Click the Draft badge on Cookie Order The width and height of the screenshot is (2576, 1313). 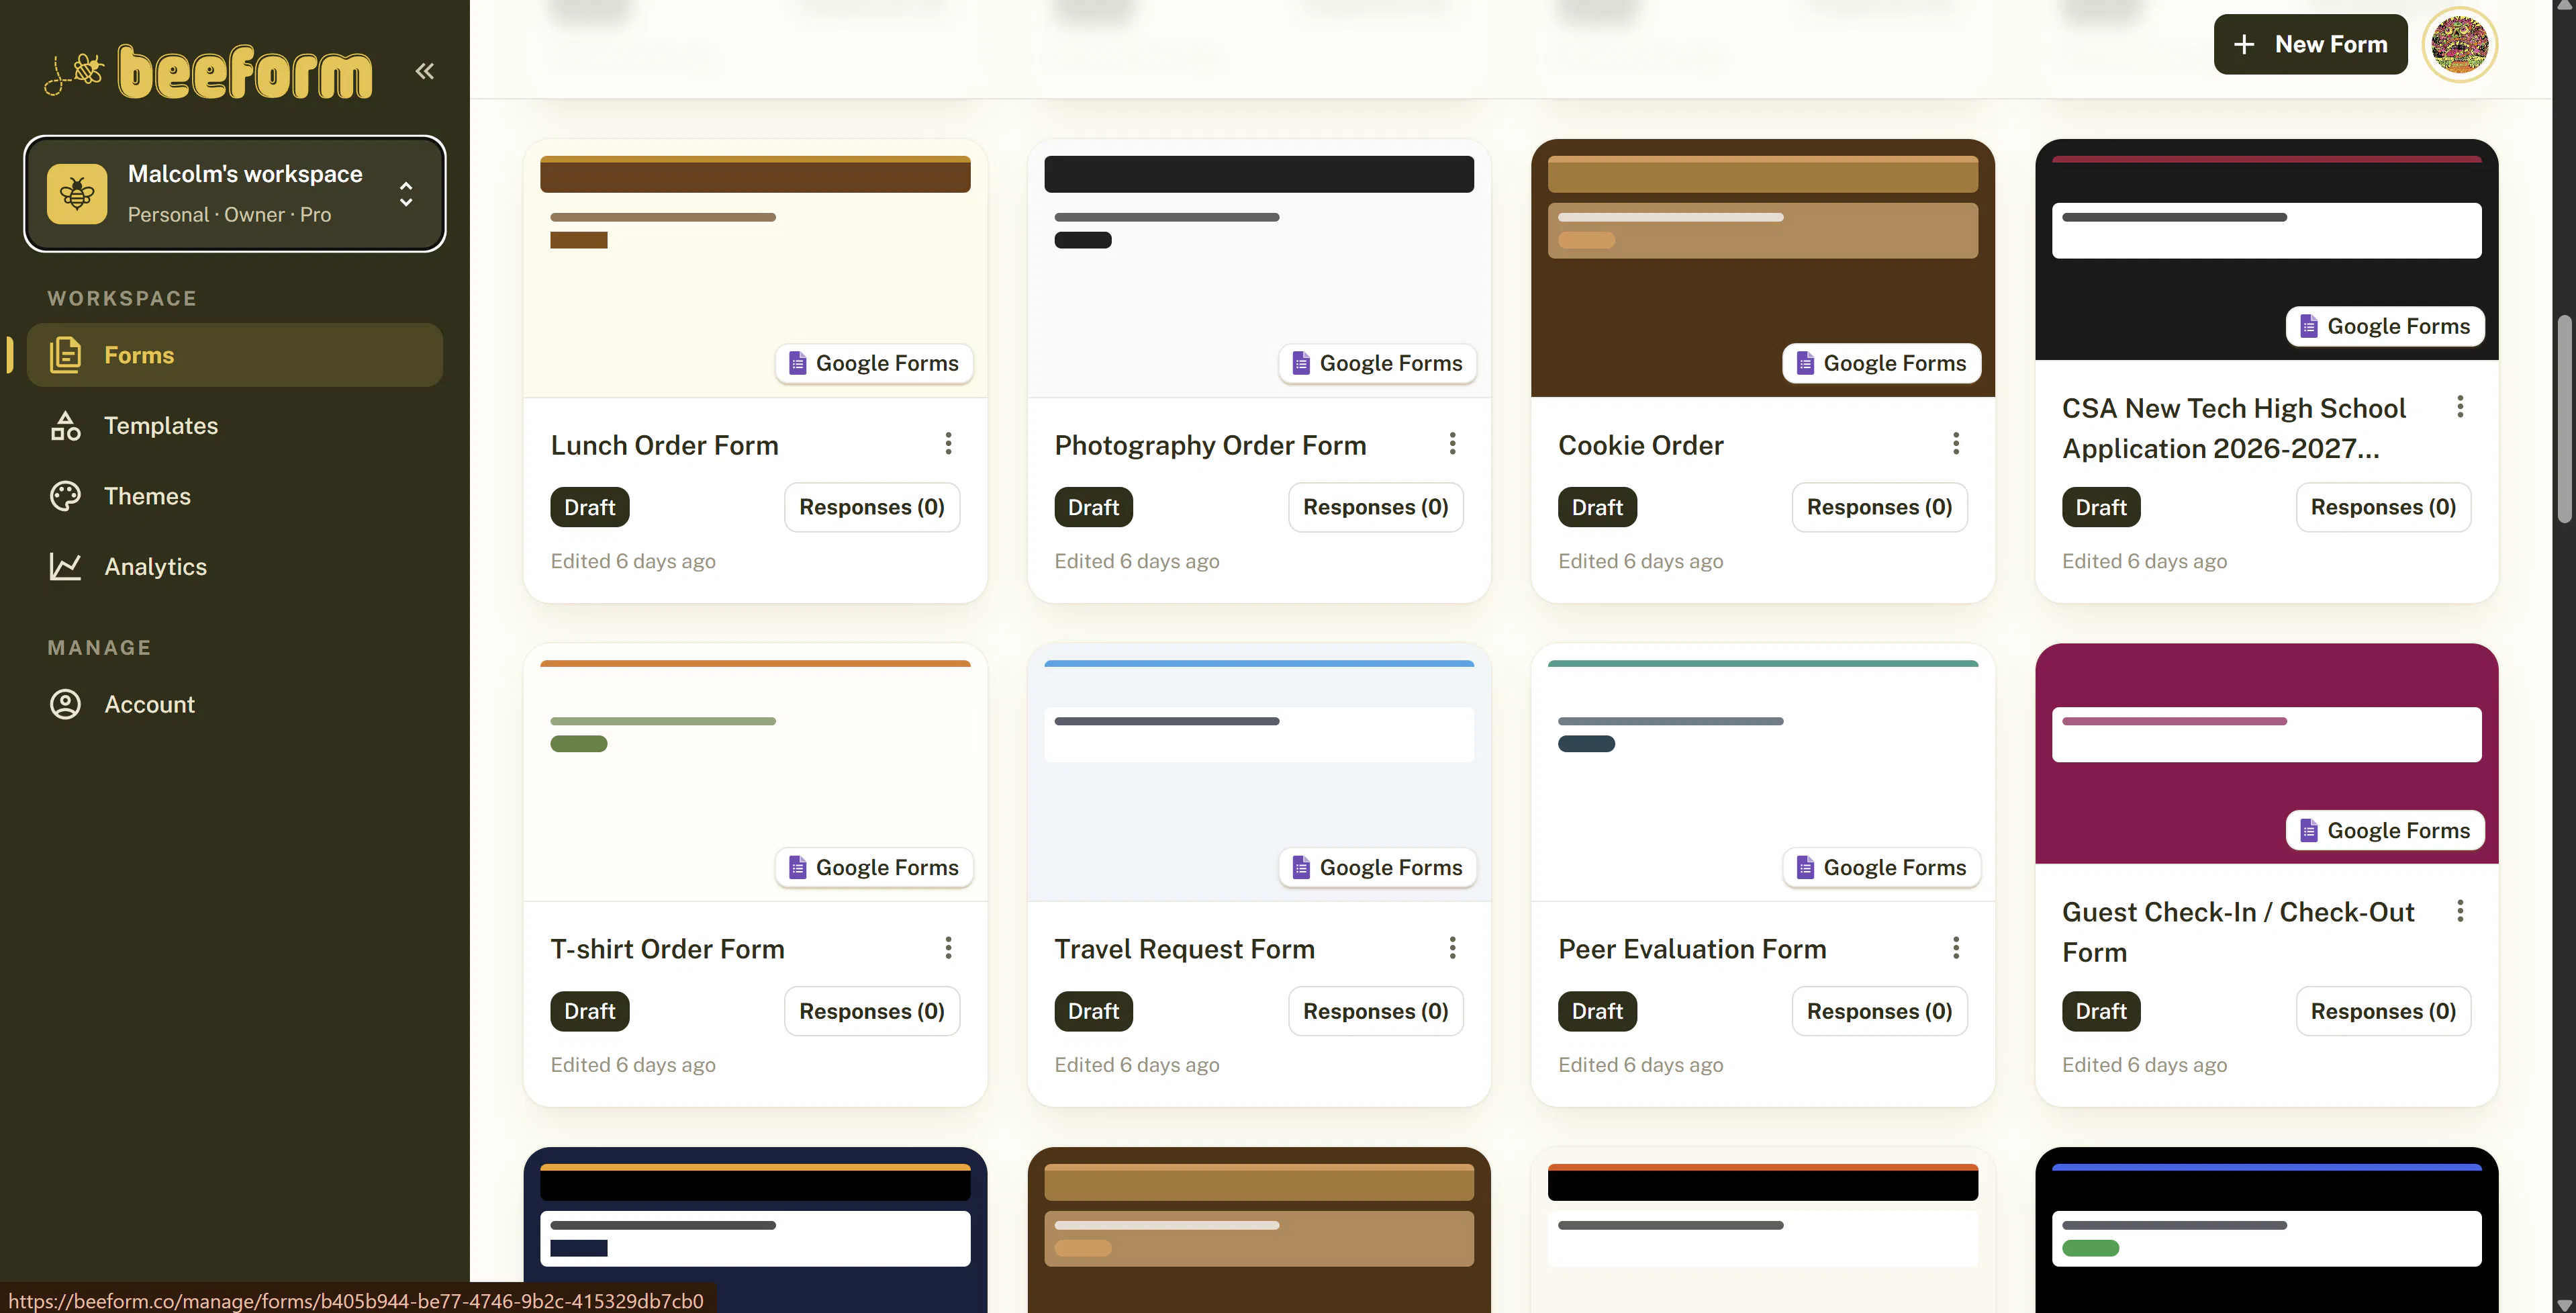coord(1597,507)
